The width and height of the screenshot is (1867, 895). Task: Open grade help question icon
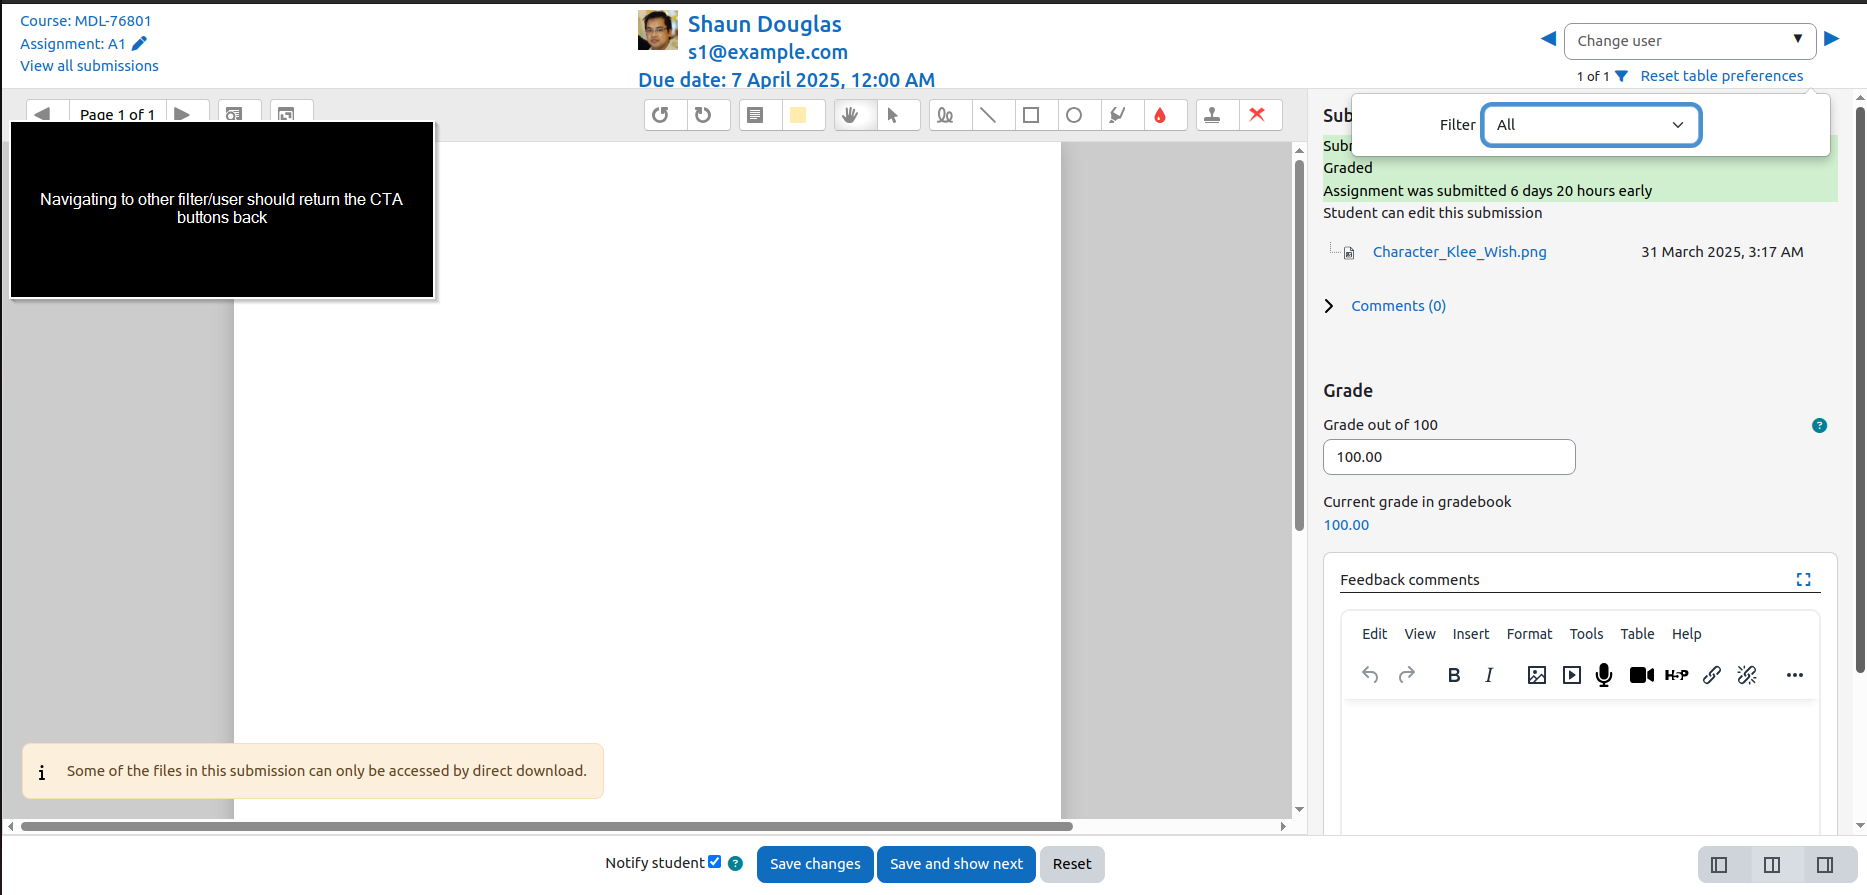point(1819,425)
